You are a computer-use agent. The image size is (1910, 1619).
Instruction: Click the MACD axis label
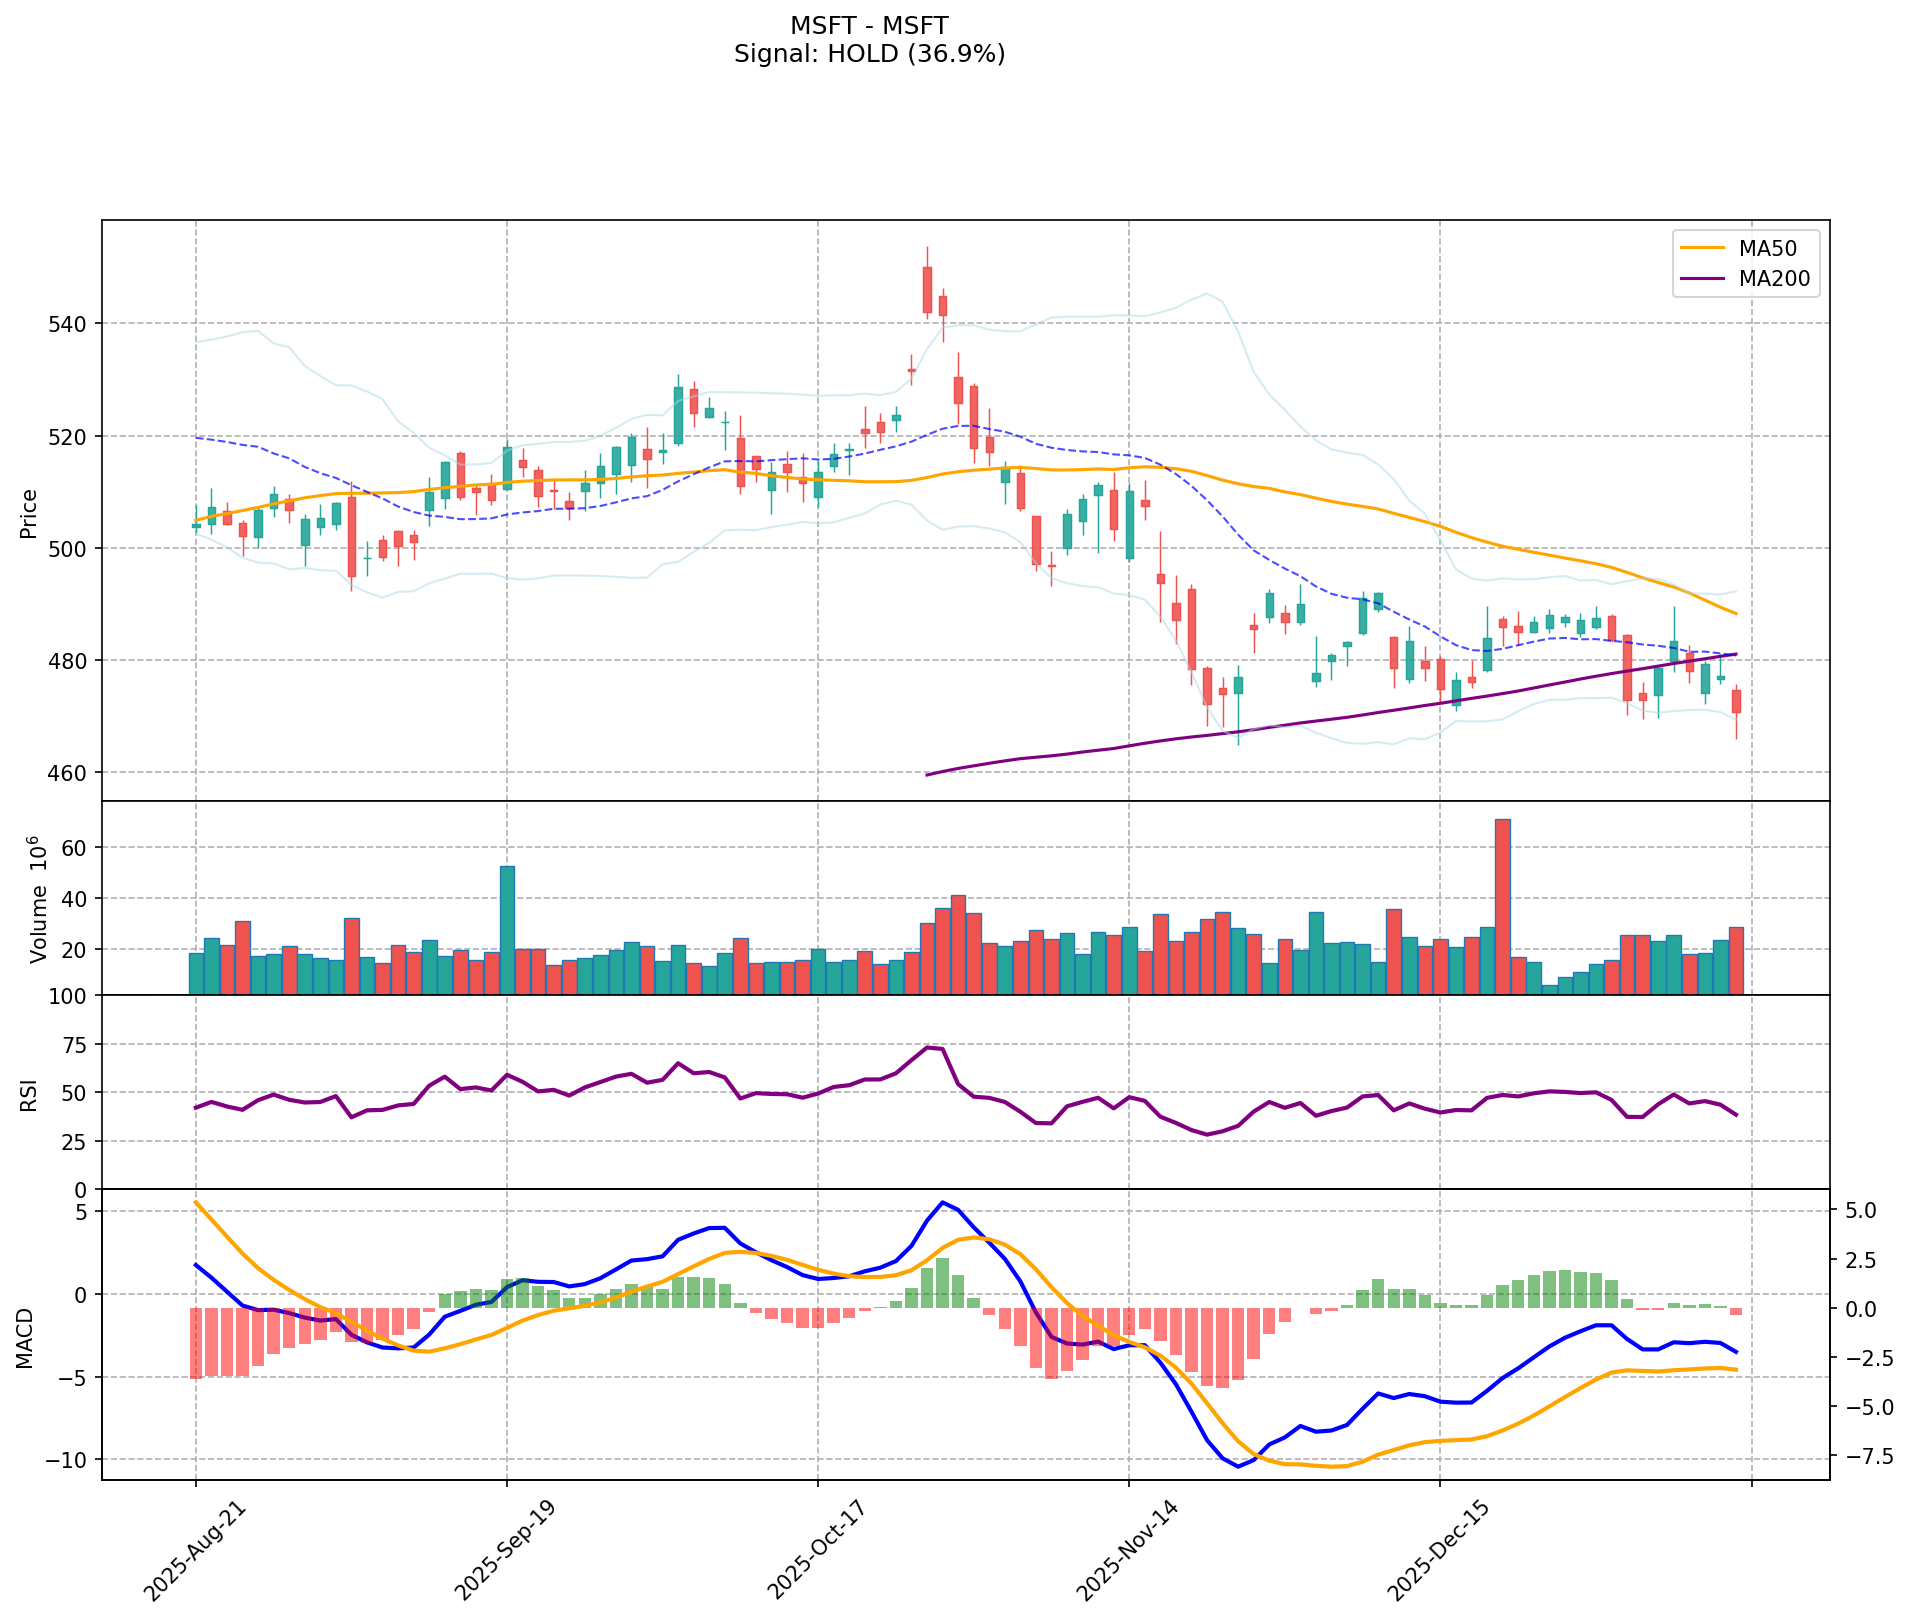(28, 1337)
